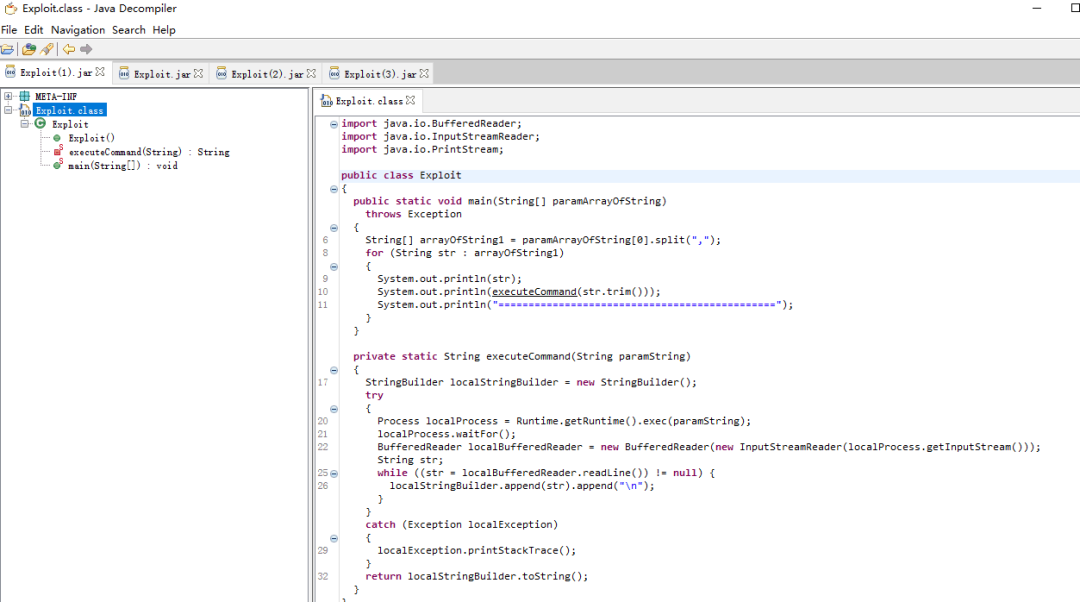The image size is (1080, 602).
Task: Collapse the Exploit class tree node
Action: coord(25,124)
